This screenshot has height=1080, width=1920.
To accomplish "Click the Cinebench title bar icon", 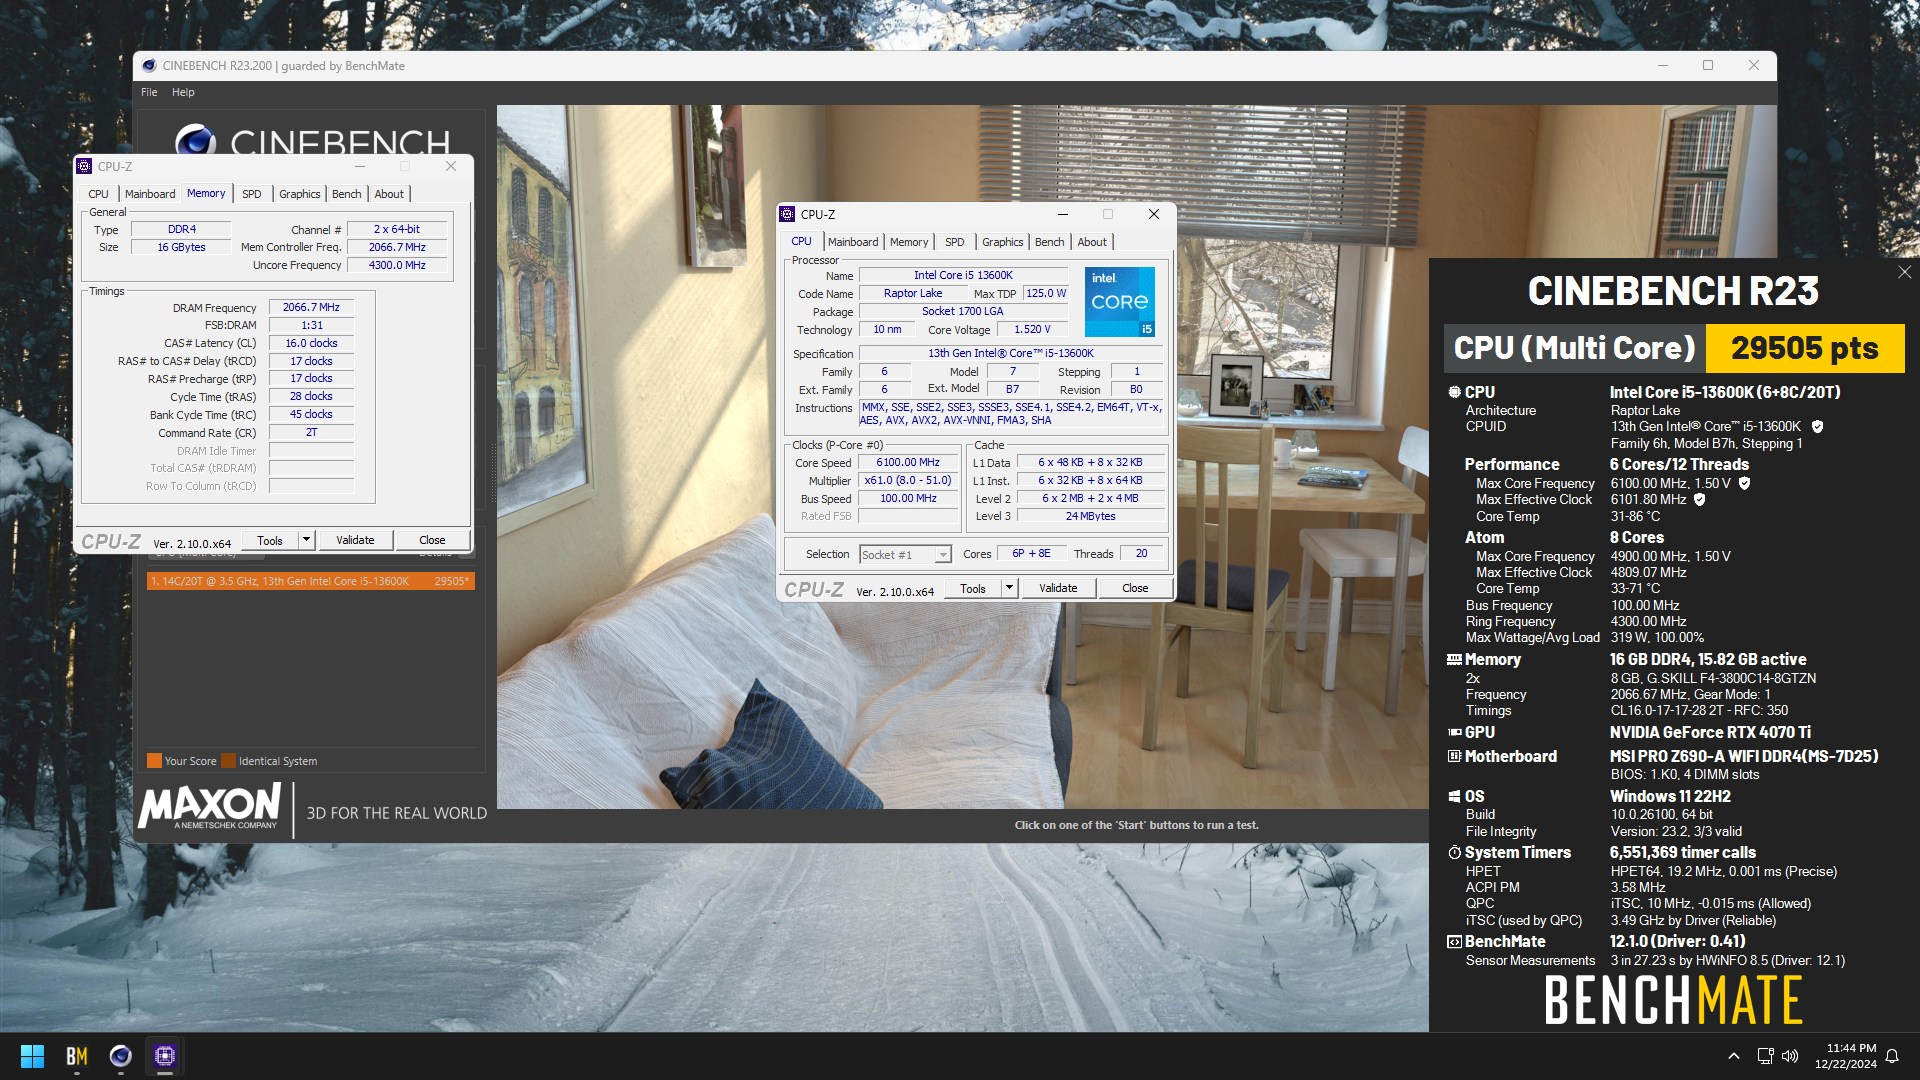I will pyautogui.click(x=149, y=66).
